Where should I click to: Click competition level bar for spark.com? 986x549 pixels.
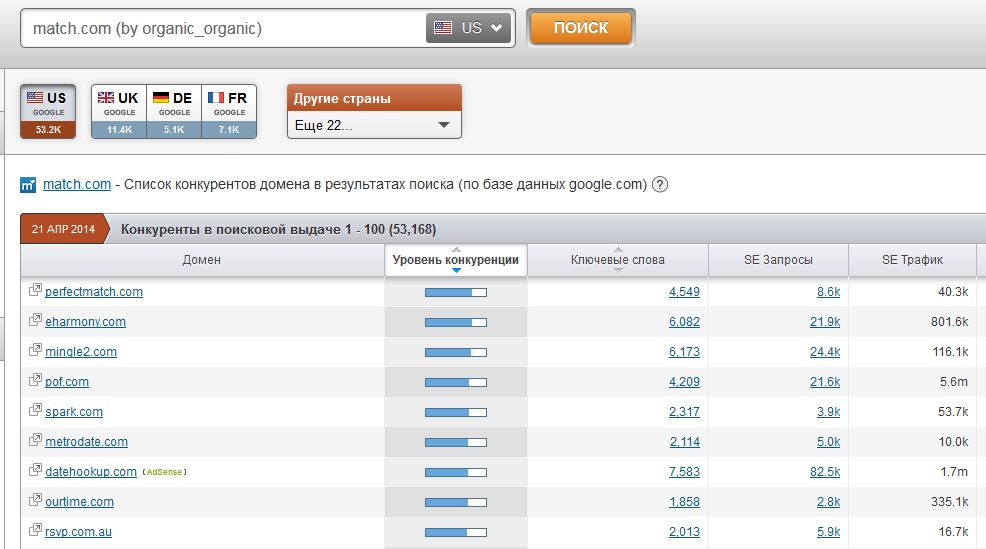pos(456,413)
